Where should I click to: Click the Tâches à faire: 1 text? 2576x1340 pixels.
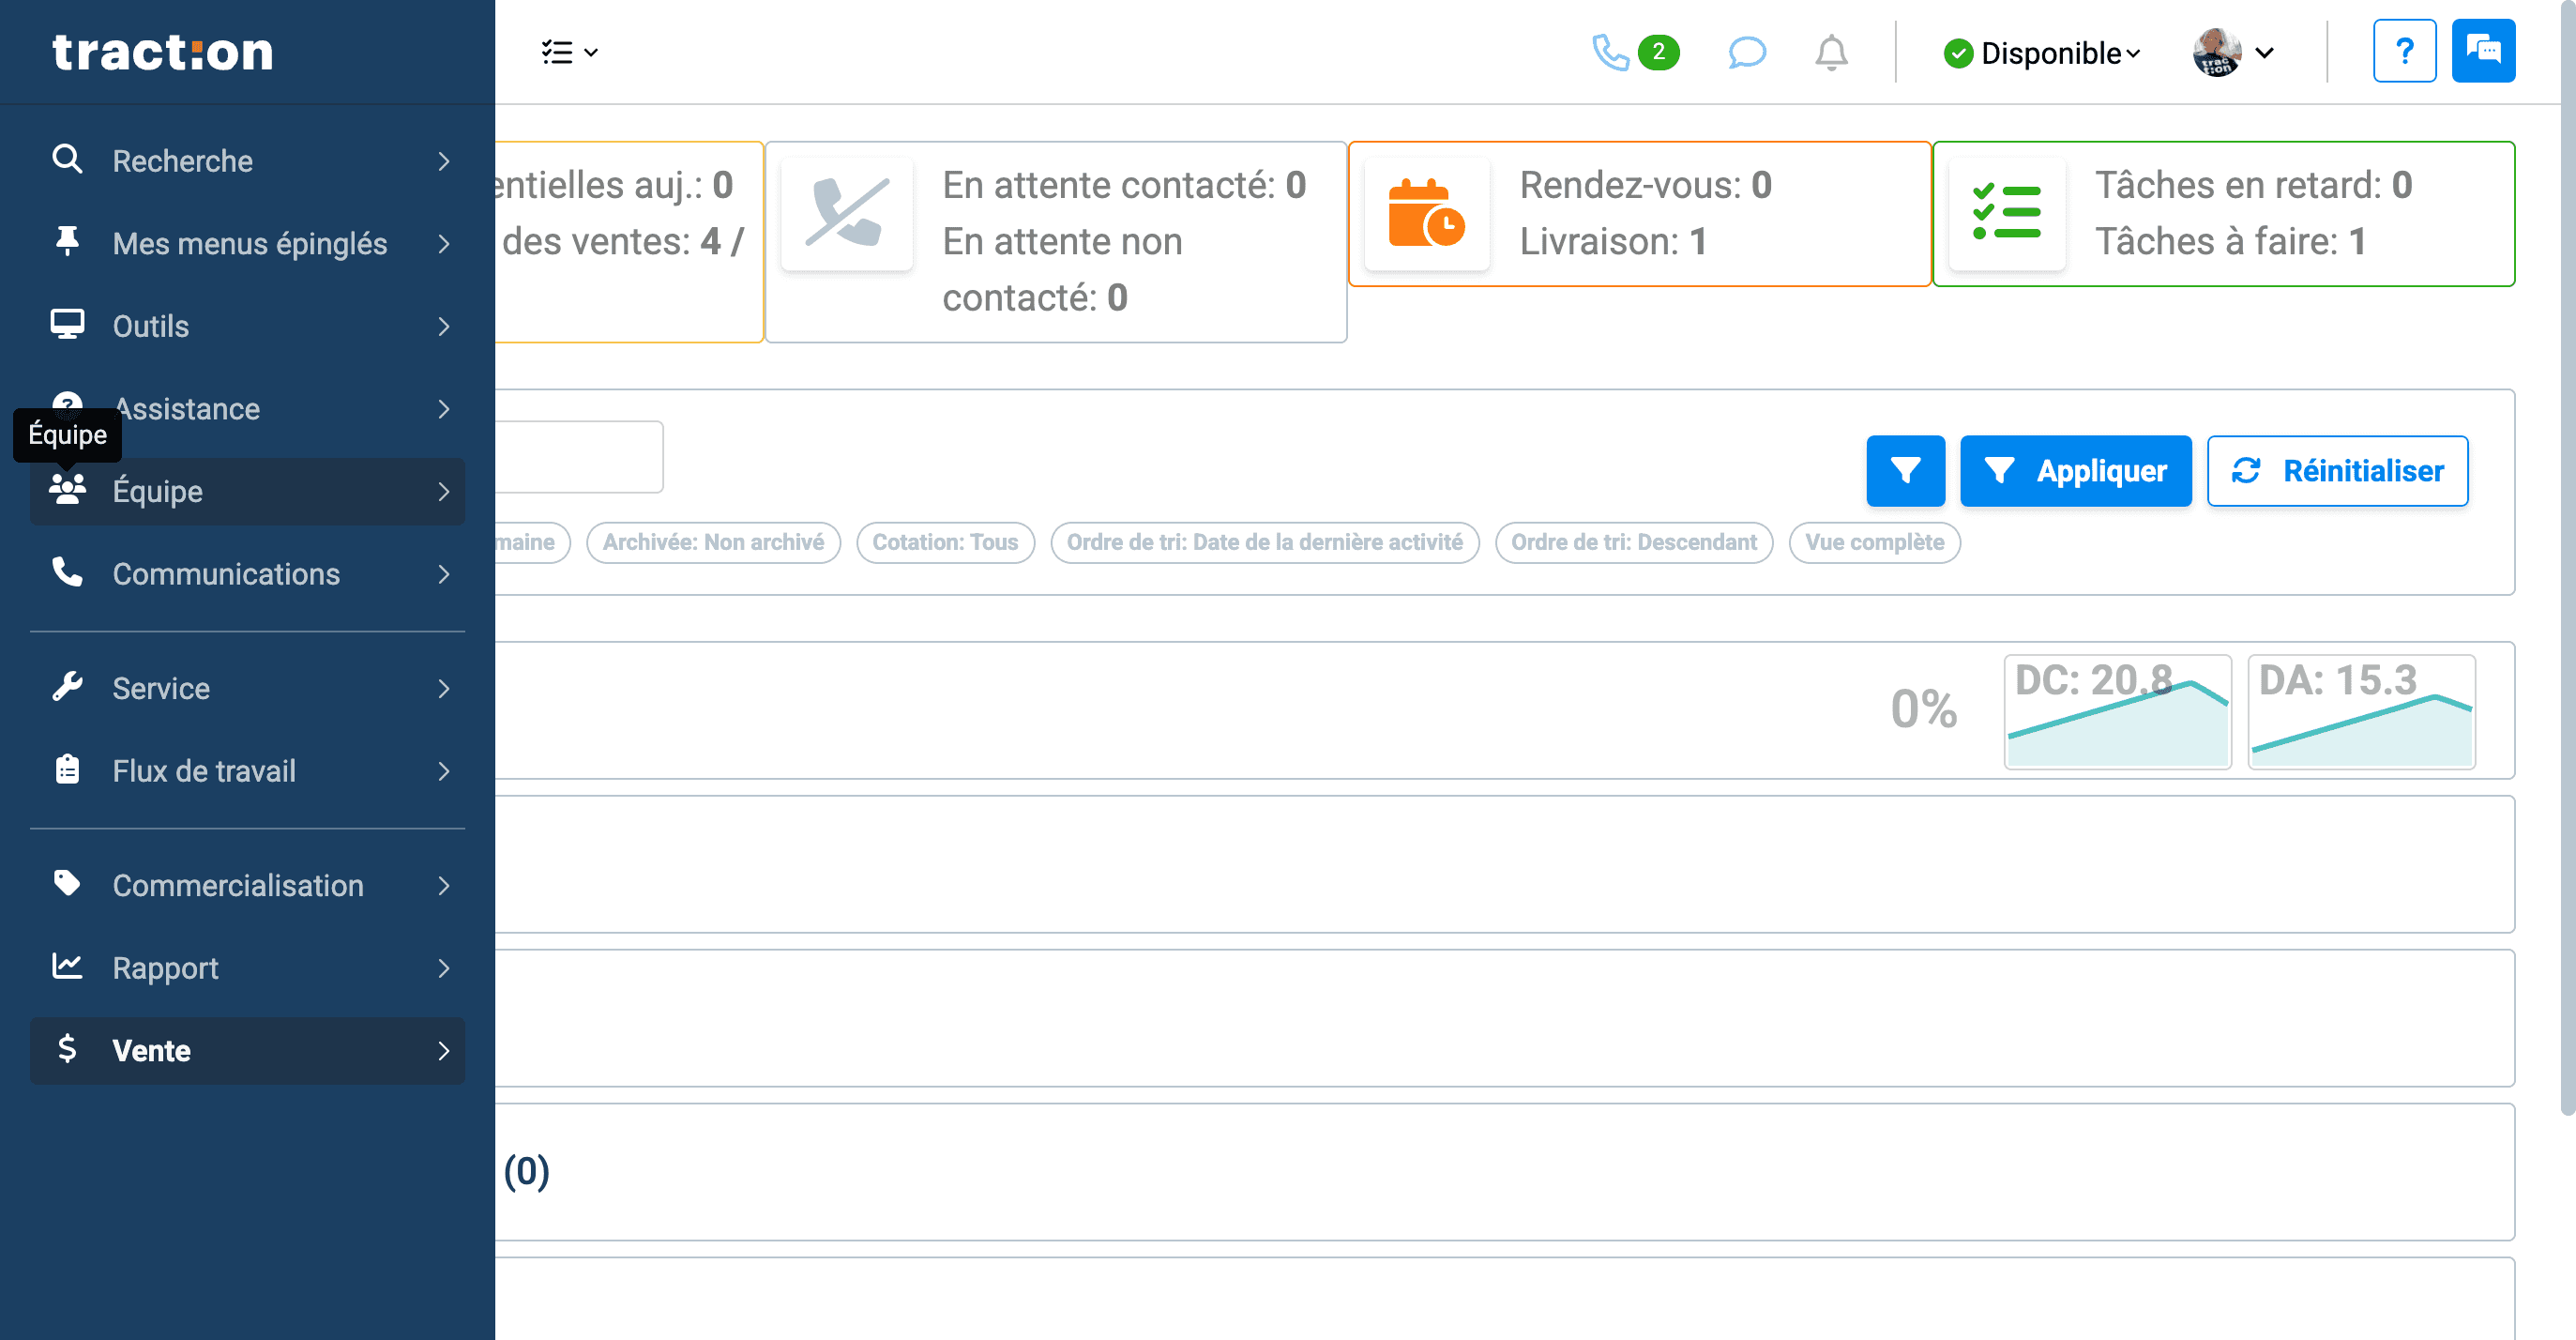[2230, 241]
